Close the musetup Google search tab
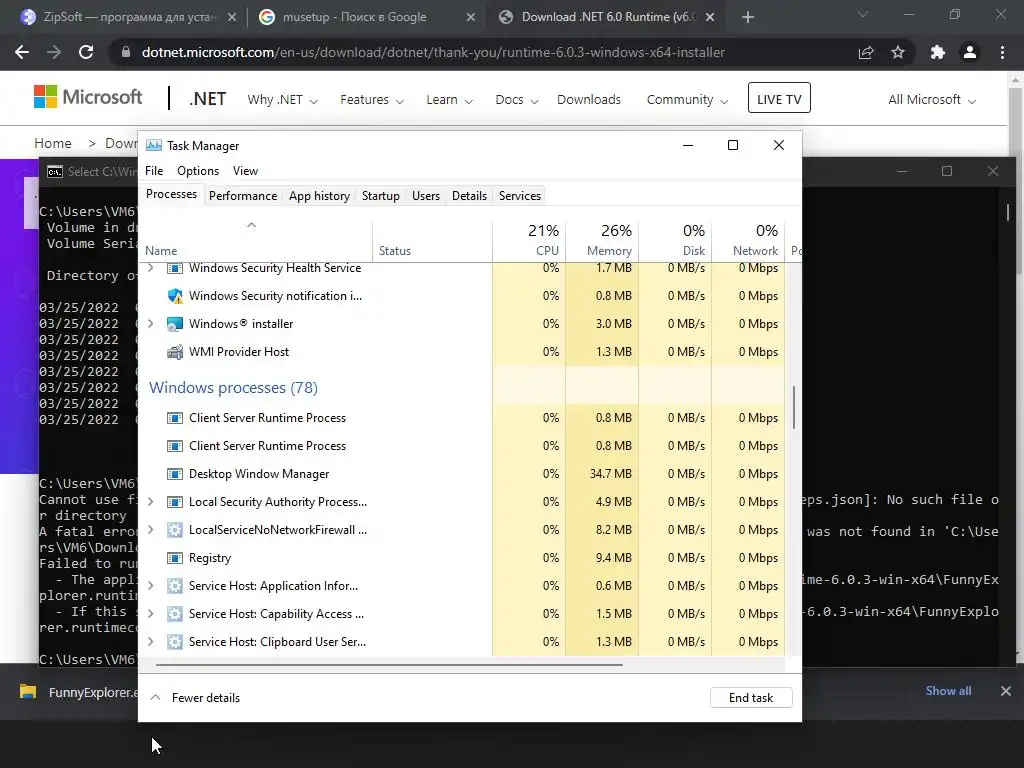Screen dimensions: 1024x768 471,18
